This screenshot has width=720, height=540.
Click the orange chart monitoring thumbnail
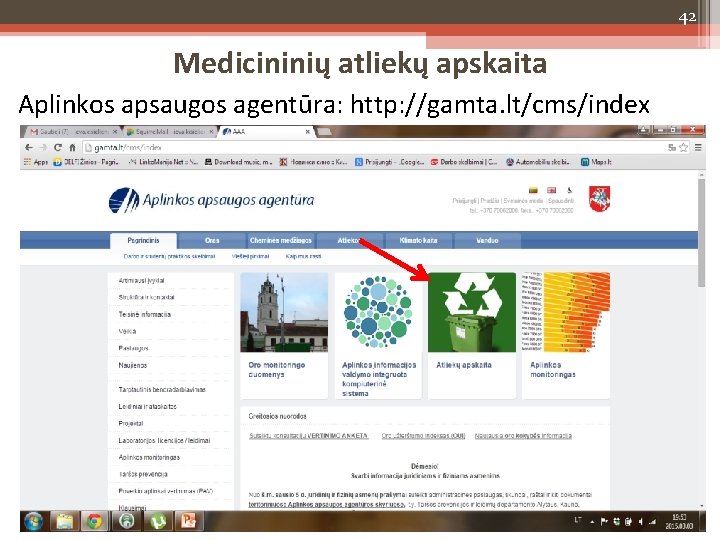[x=566, y=312]
